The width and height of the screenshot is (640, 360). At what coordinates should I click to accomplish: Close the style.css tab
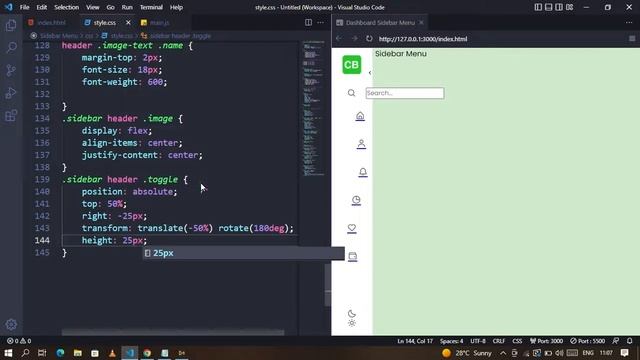[128, 23]
